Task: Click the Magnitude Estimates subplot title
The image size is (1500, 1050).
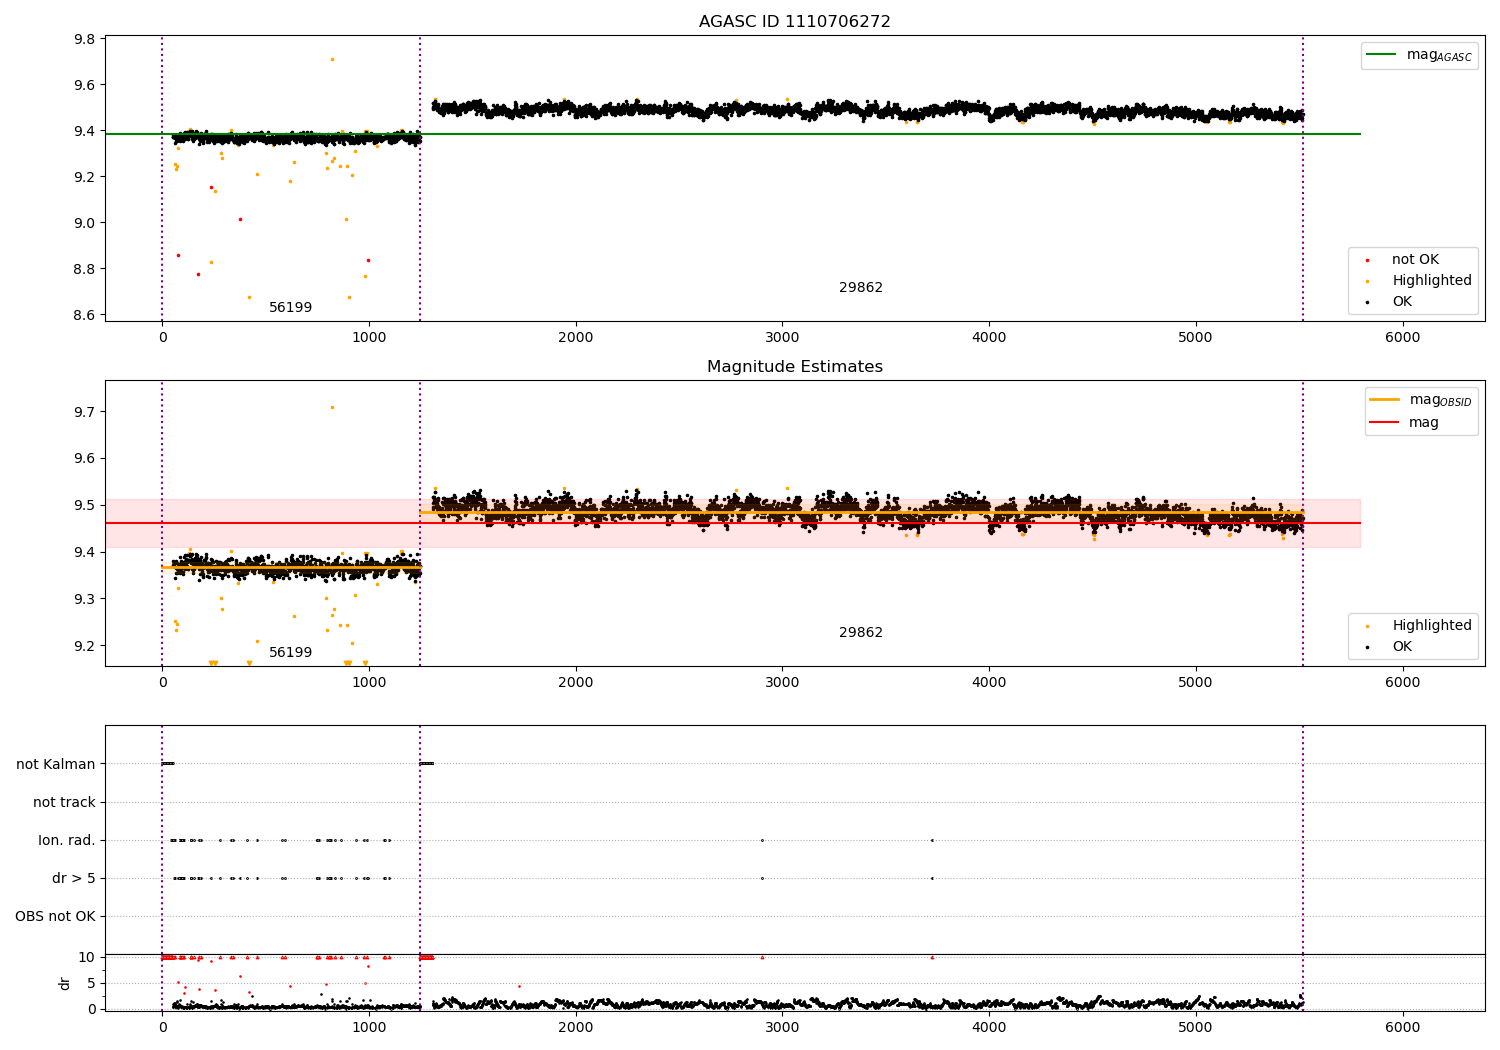Action: (x=794, y=367)
